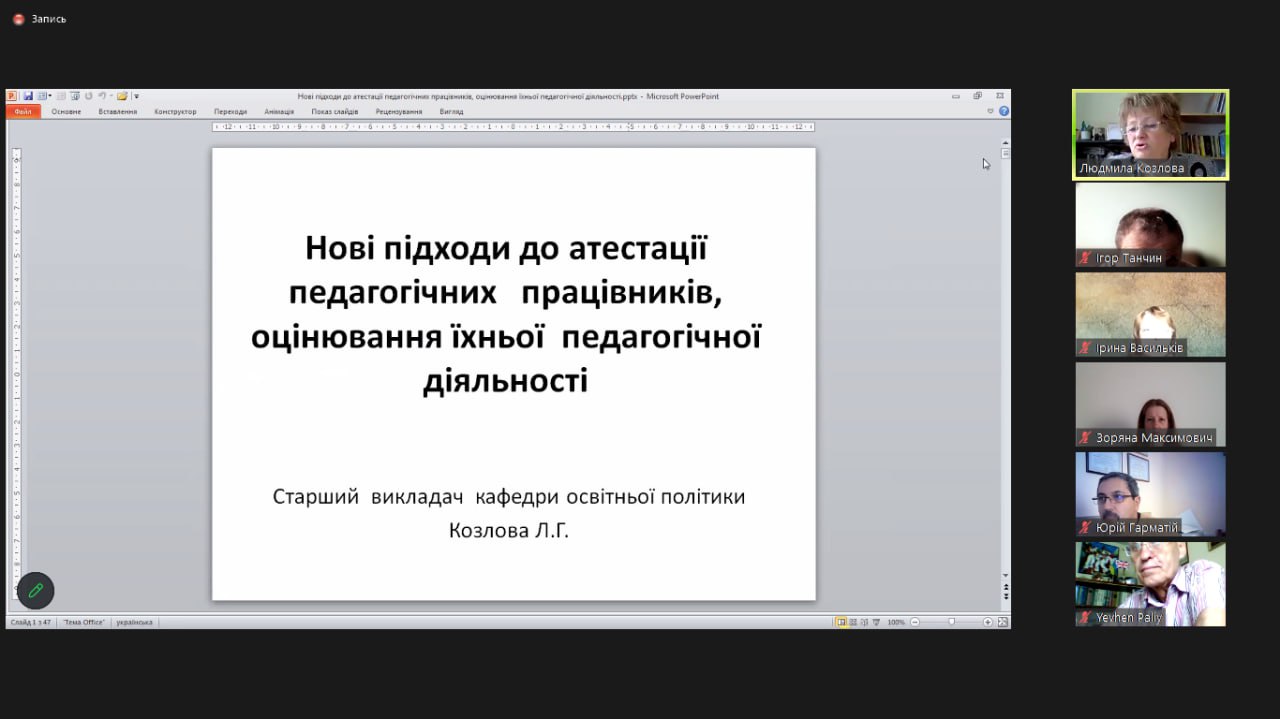This screenshot has height=719, width=1280.
Task: Fit slide to current window icon
Action: click(1002, 622)
